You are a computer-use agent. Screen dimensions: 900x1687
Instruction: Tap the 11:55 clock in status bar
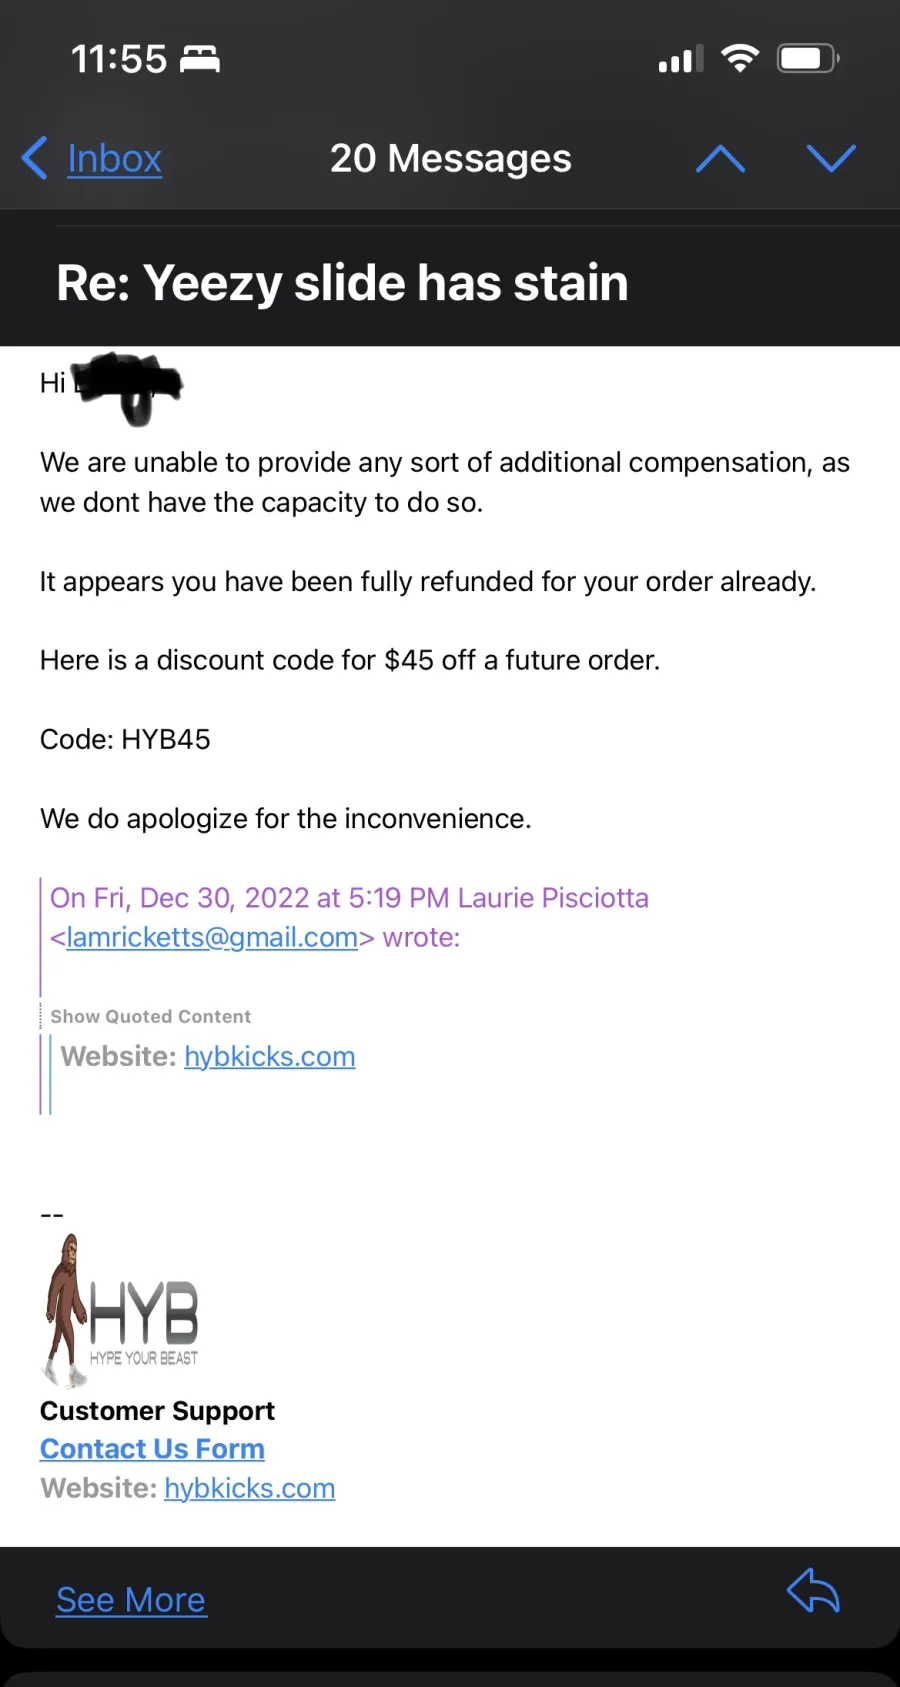click(119, 59)
